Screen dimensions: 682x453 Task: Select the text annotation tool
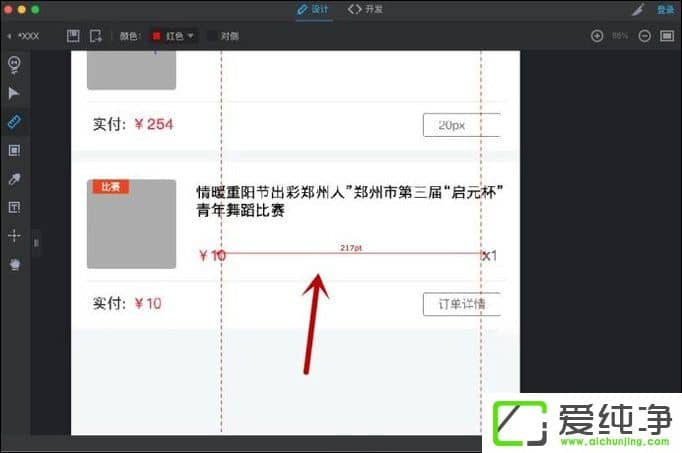pos(14,207)
